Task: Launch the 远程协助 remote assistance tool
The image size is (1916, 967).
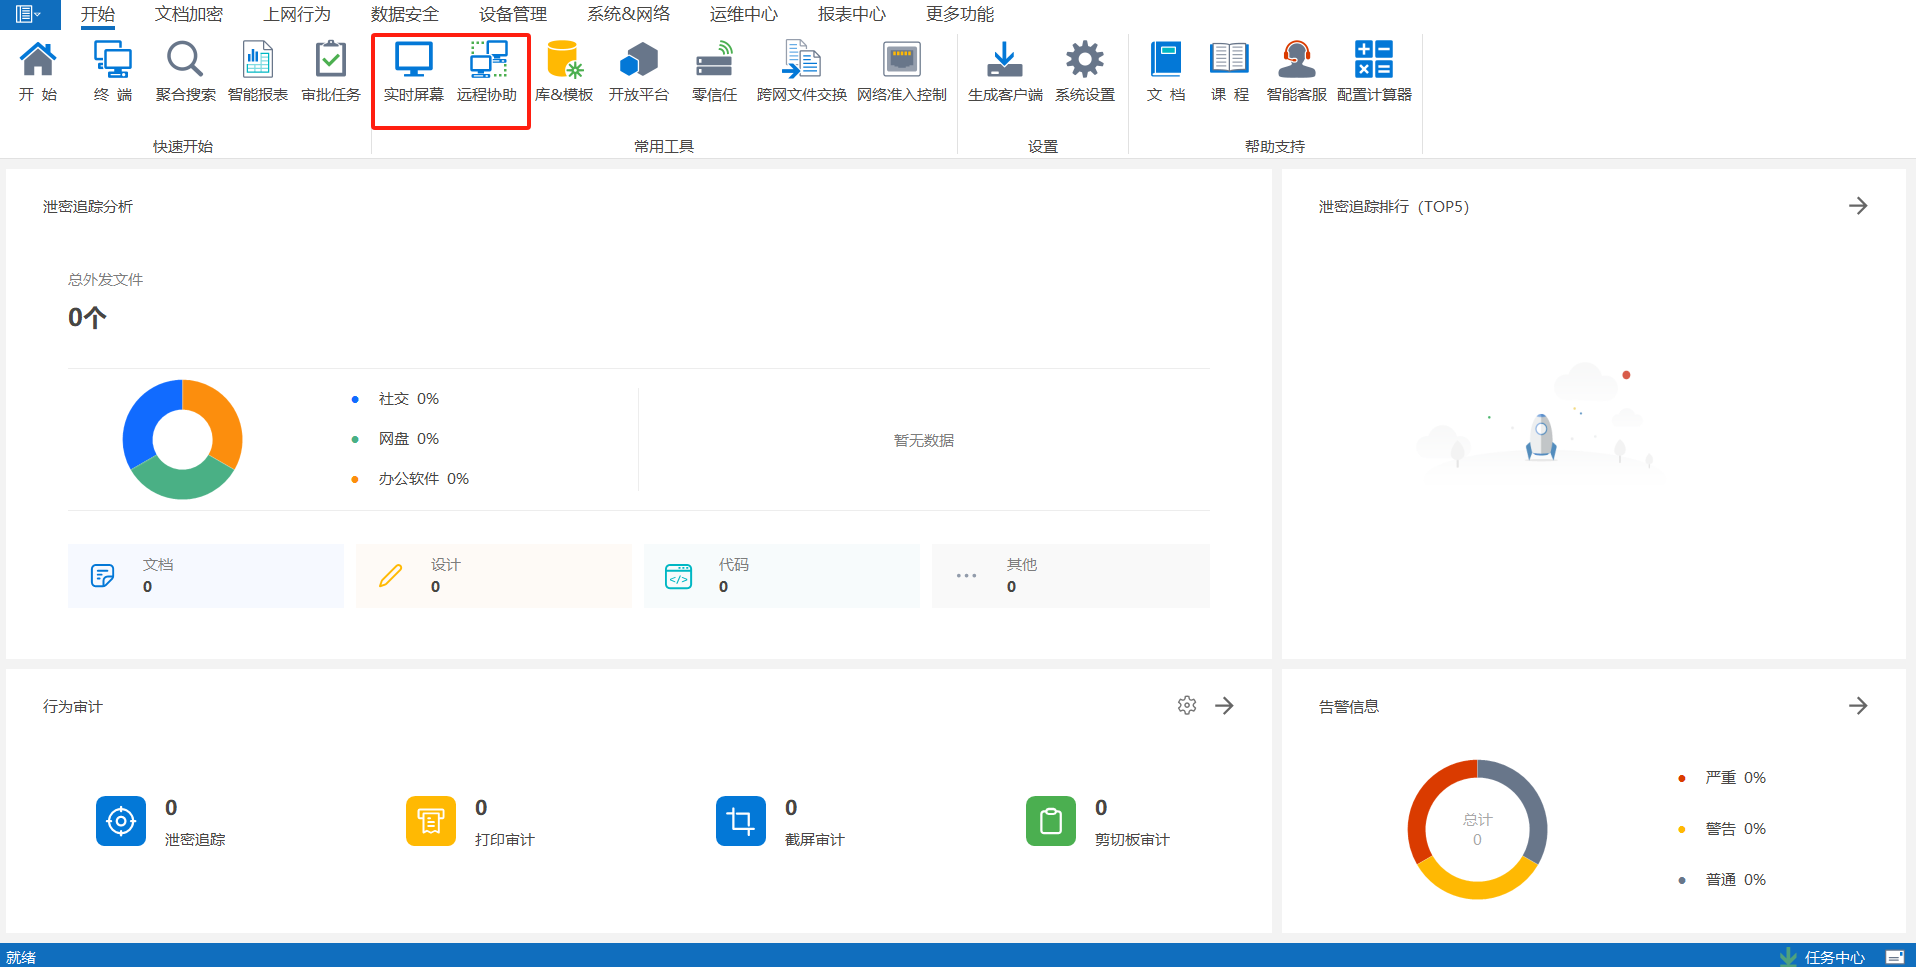Action: point(487,71)
